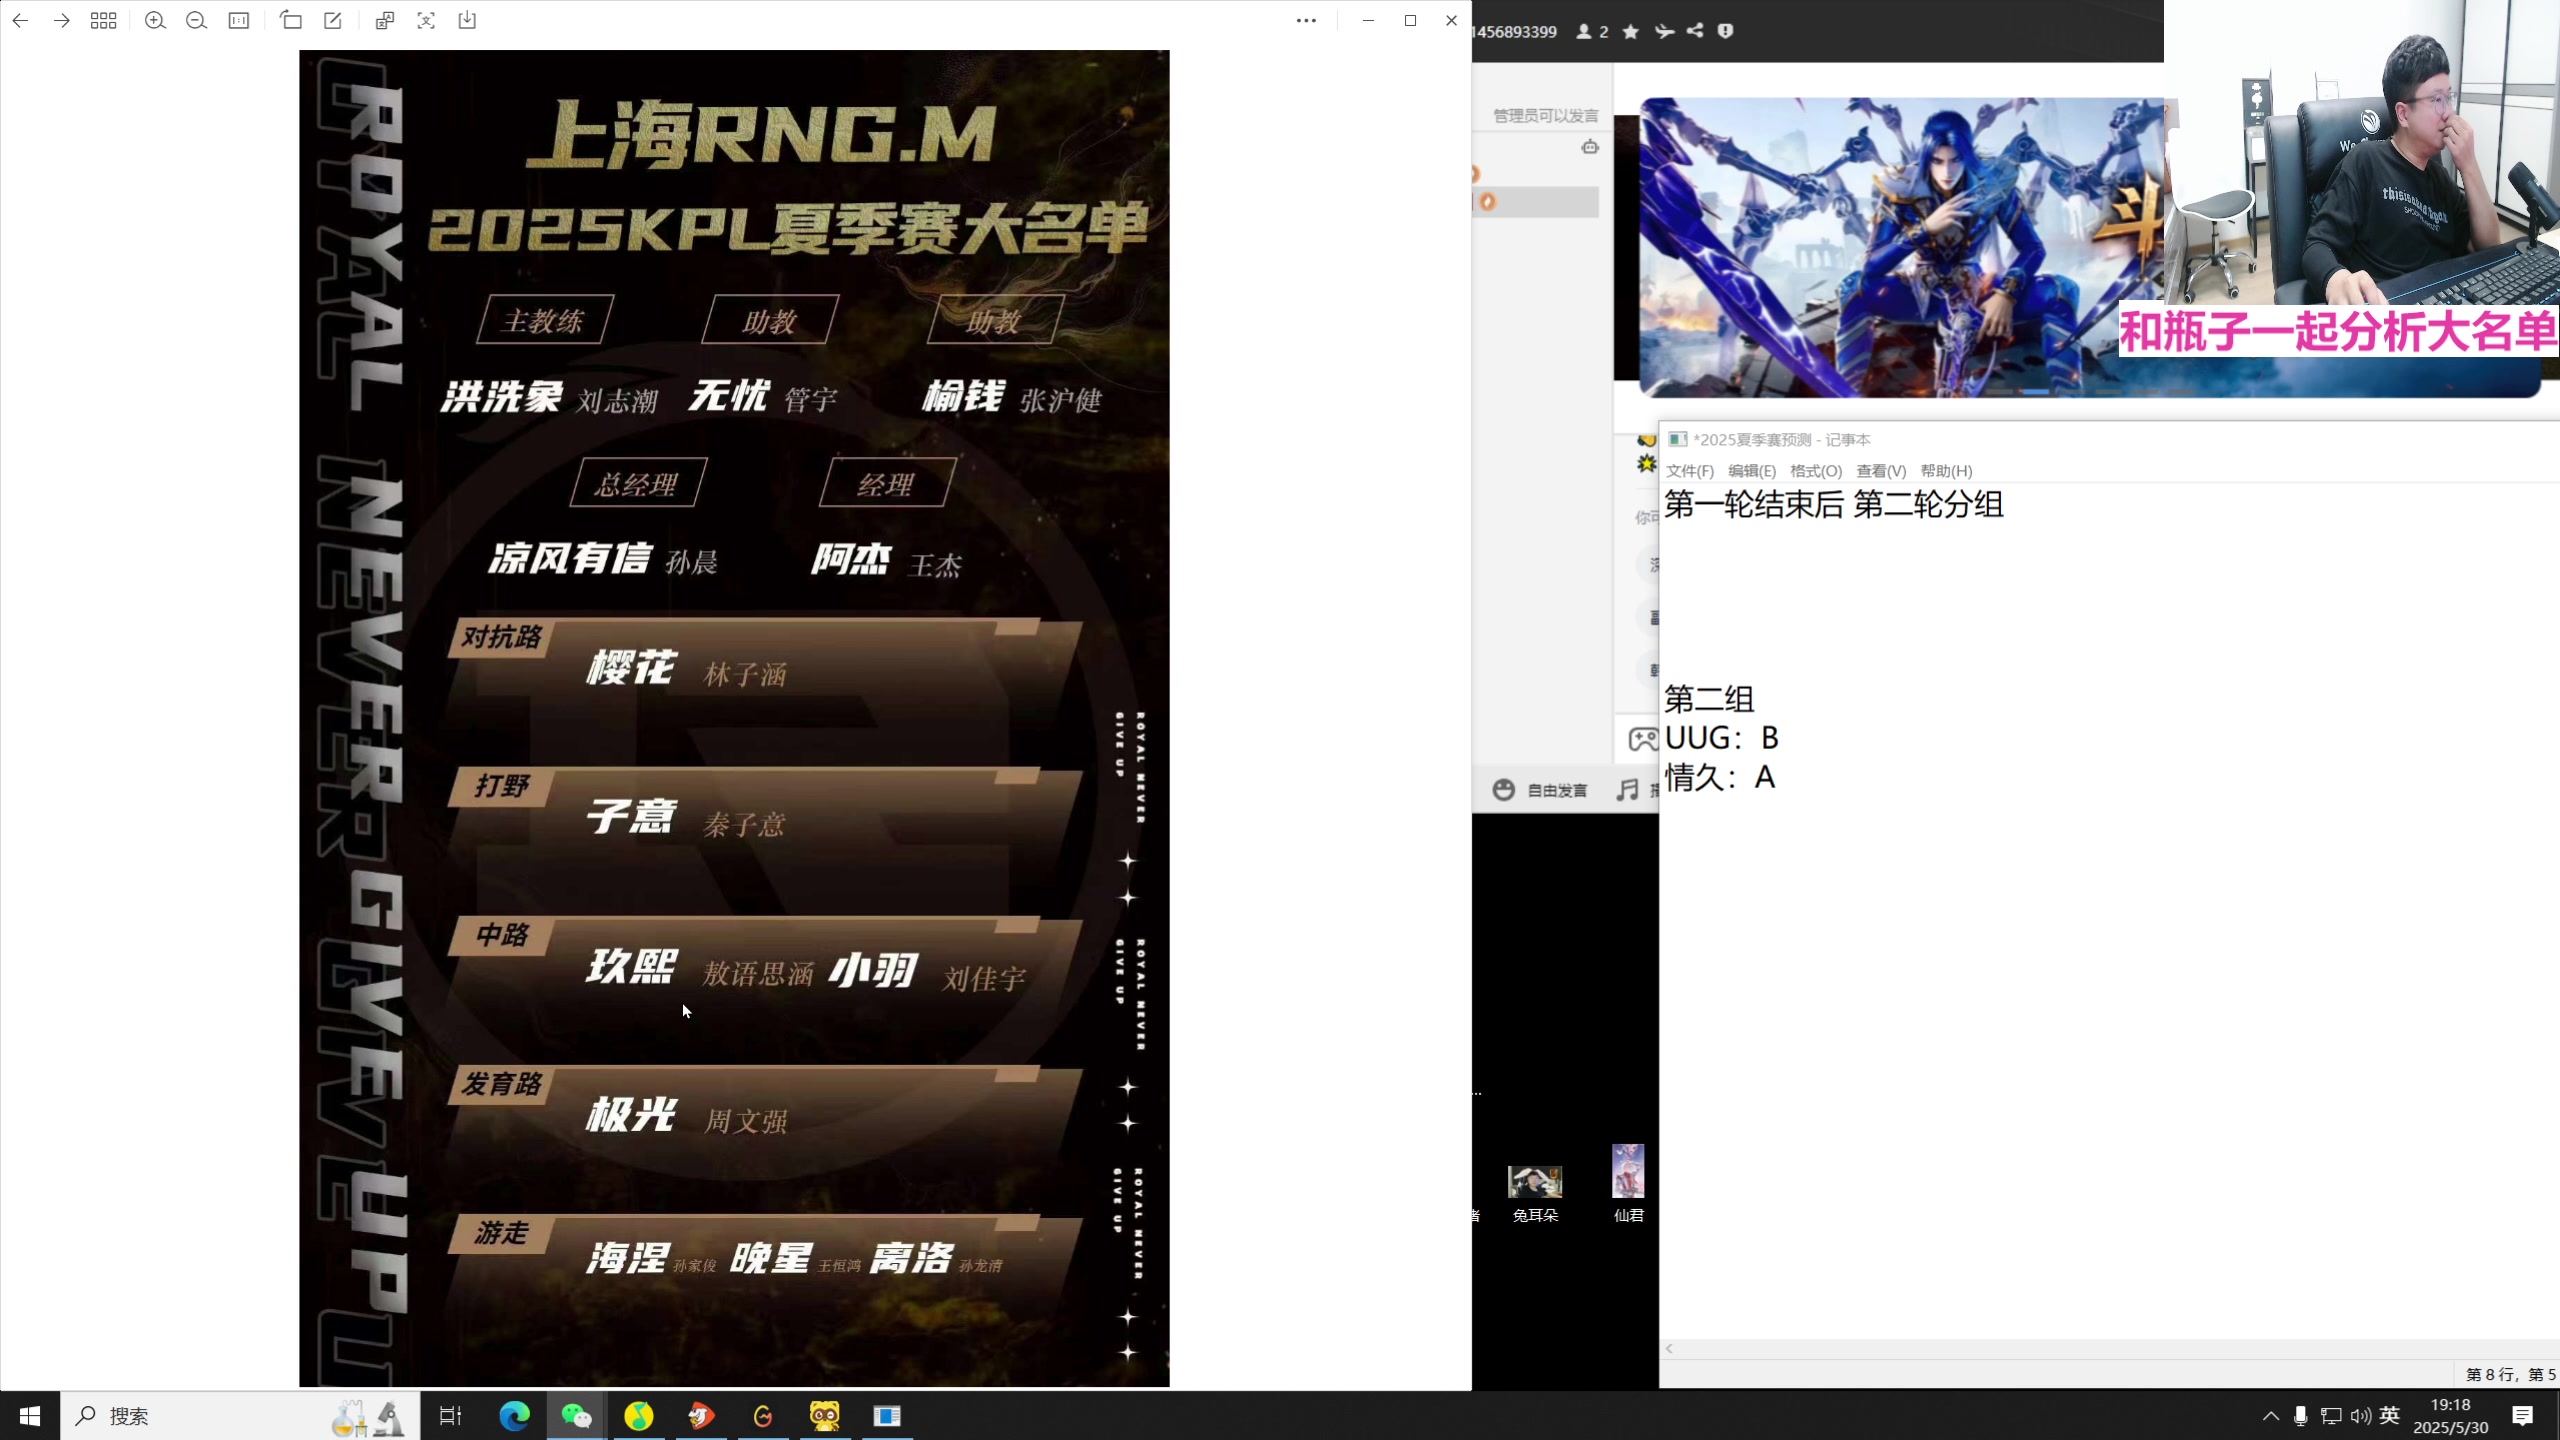Open thumbnail grid view in image viewer
Viewport: 2560px width, 1440px height.
pyautogui.click(x=104, y=20)
